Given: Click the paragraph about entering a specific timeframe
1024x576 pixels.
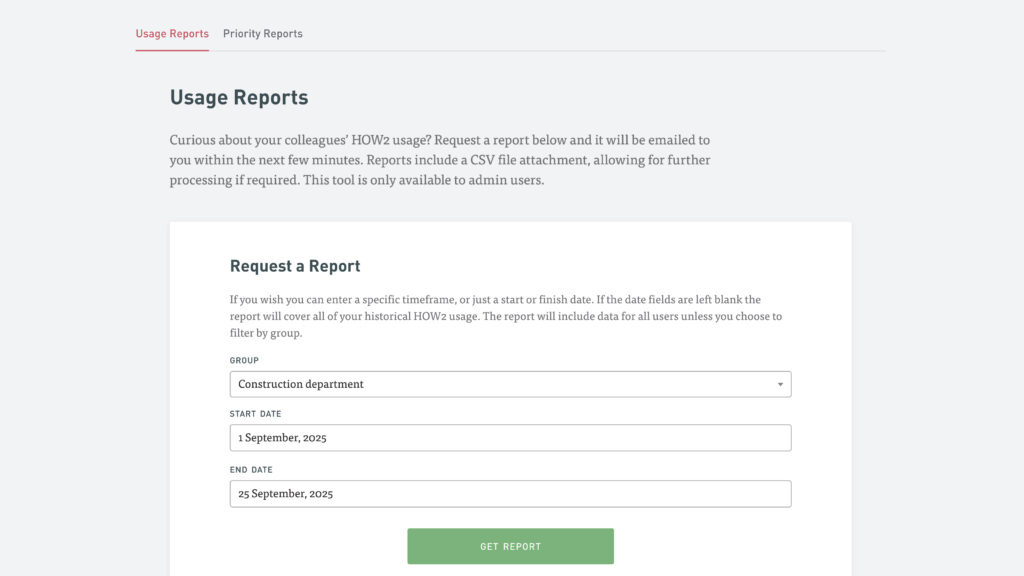Looking at the screenshot, I should coord(505,316).
